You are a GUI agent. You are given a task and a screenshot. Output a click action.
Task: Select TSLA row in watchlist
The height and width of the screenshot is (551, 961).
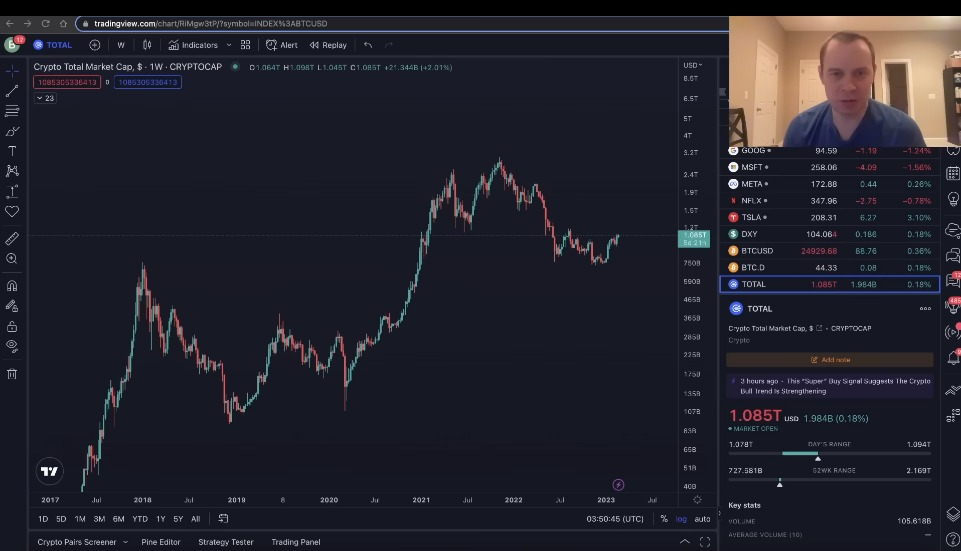(x=830, y=217)
